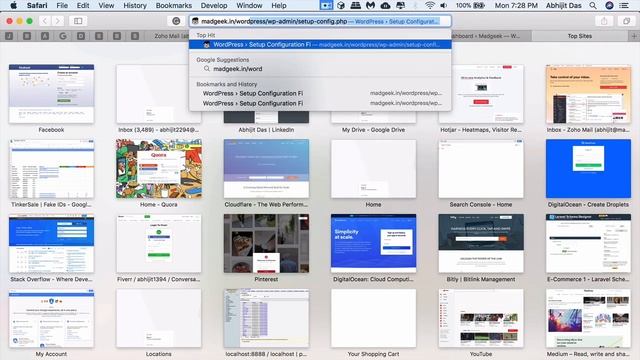Open Spotlight search icon
640x360 pixels.
tap(593, 5)
